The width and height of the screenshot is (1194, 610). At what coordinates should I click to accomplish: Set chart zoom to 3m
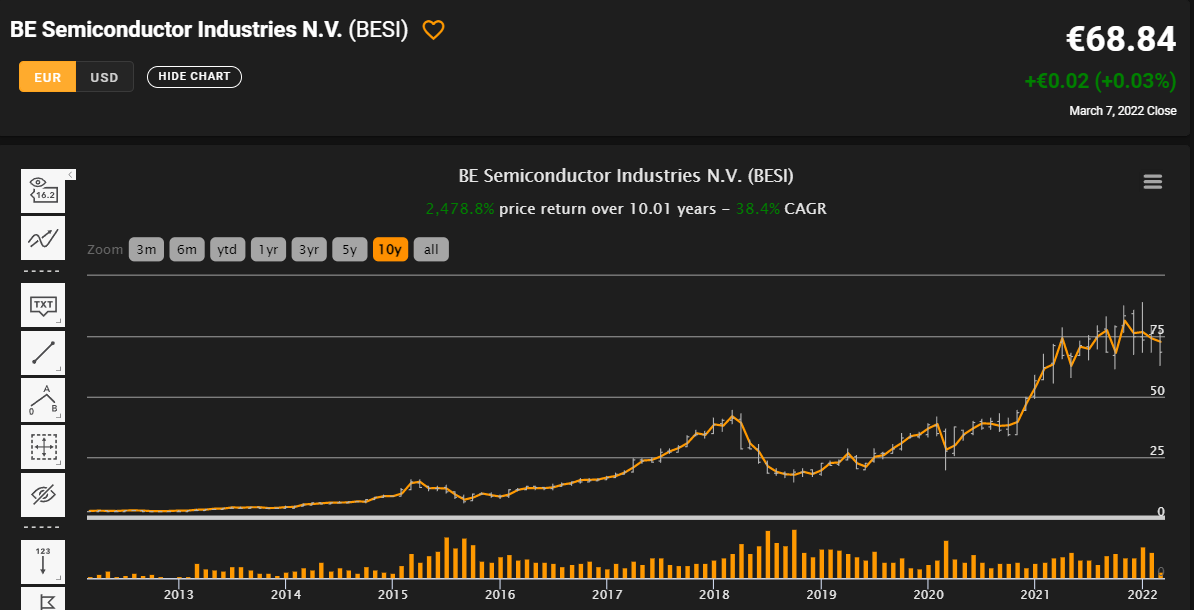tap(146, 249)
